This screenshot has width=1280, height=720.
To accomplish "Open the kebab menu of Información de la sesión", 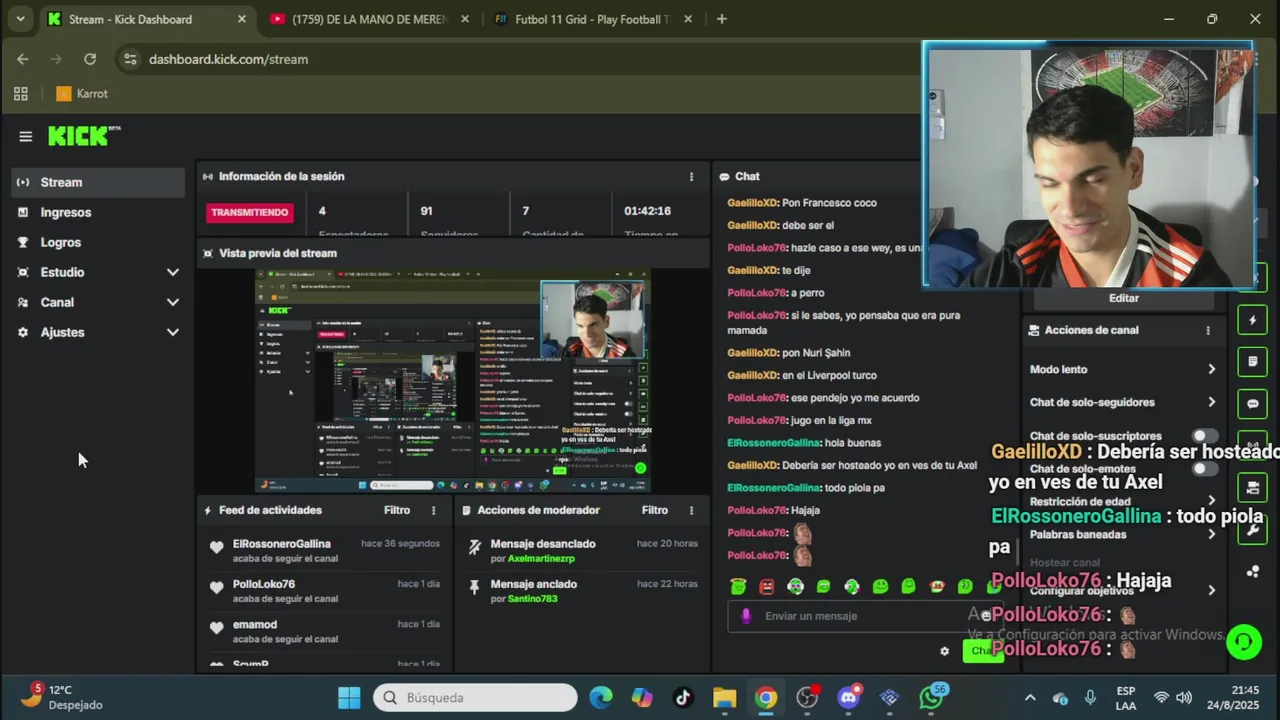I will click(691, 176).
